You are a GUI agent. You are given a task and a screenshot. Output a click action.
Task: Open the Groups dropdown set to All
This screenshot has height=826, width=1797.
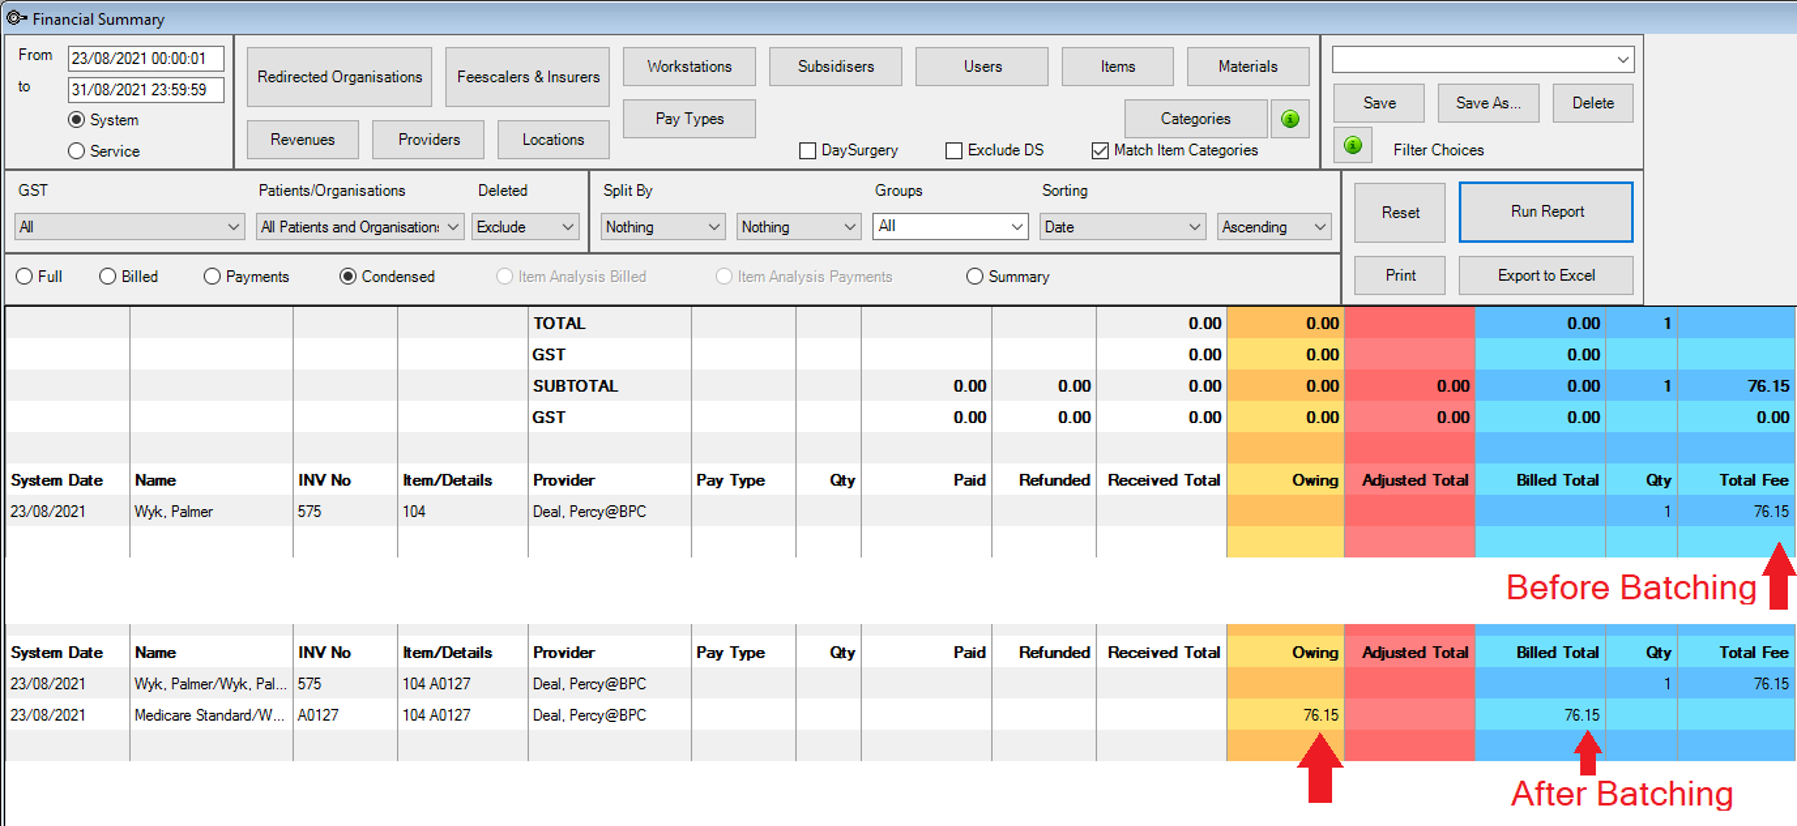point(950,226)
